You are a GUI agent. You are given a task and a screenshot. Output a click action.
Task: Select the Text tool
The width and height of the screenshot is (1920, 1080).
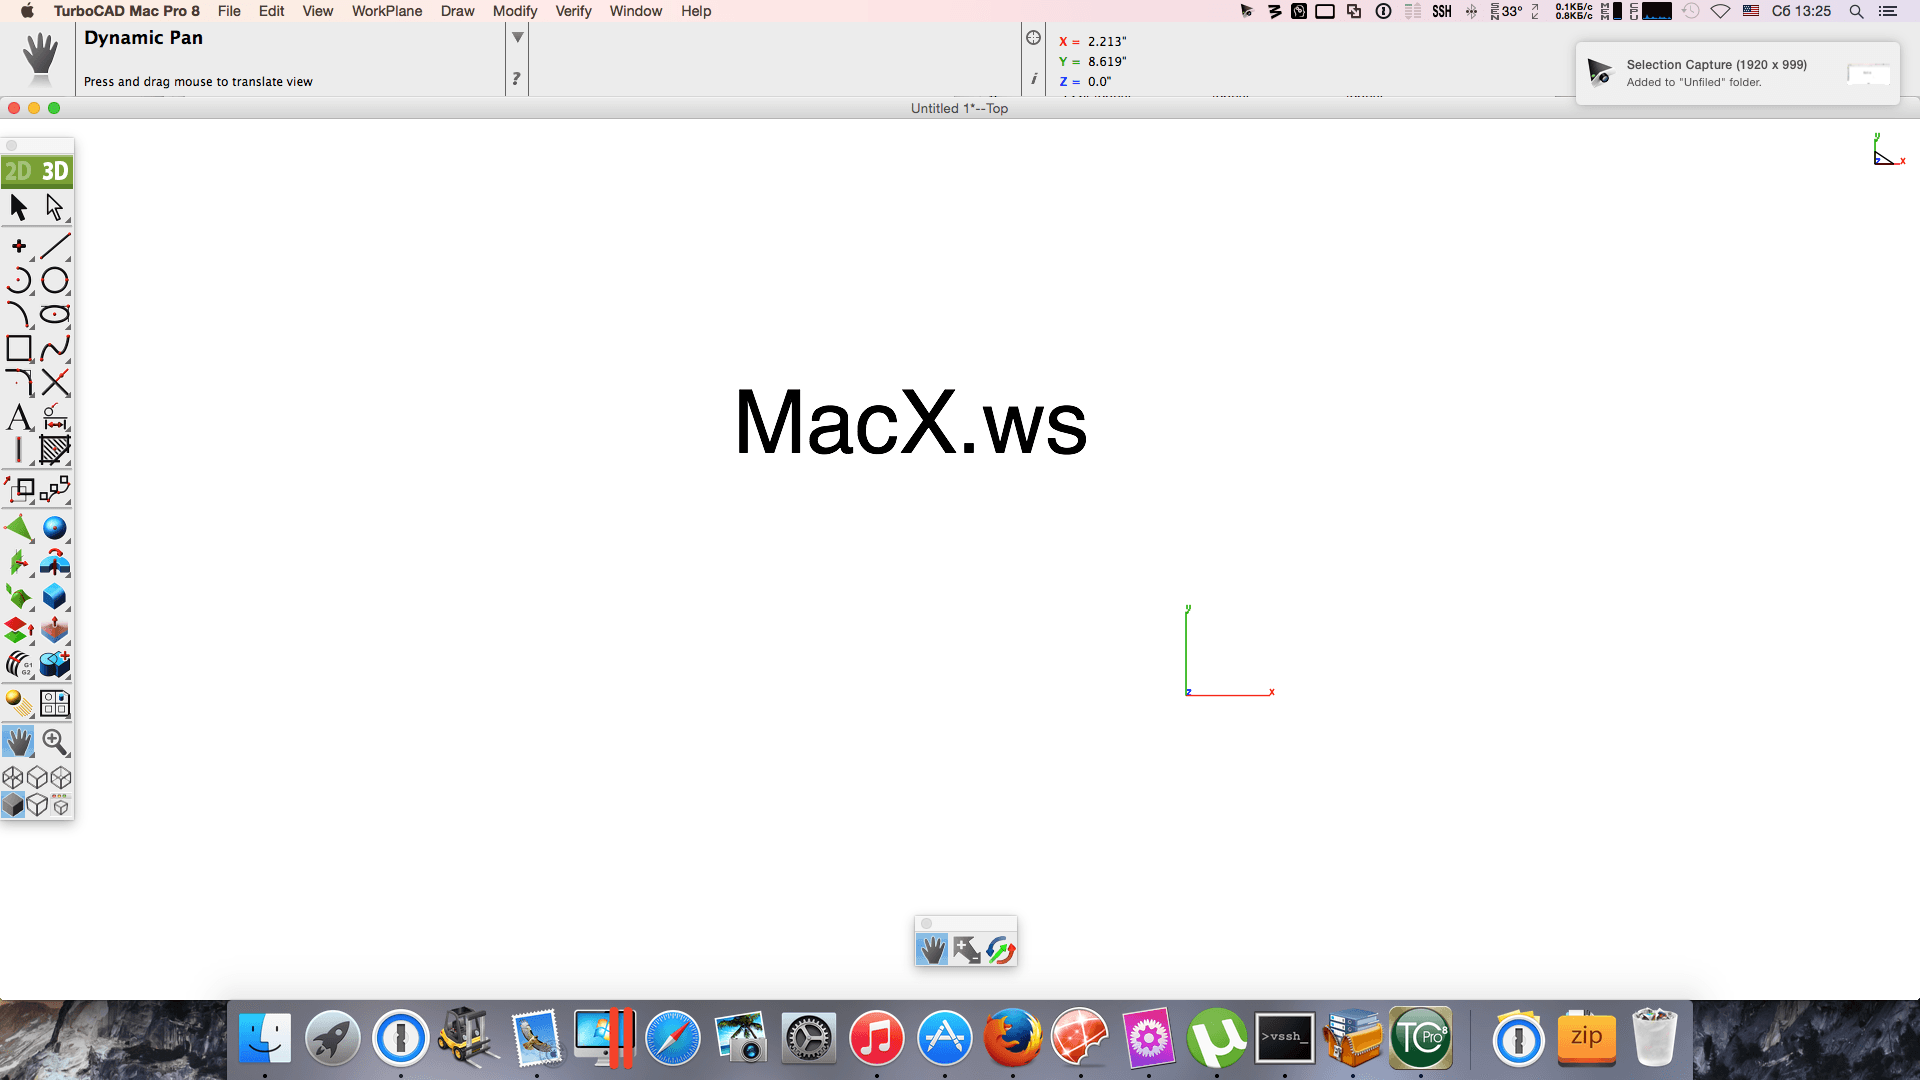(19, 417)
